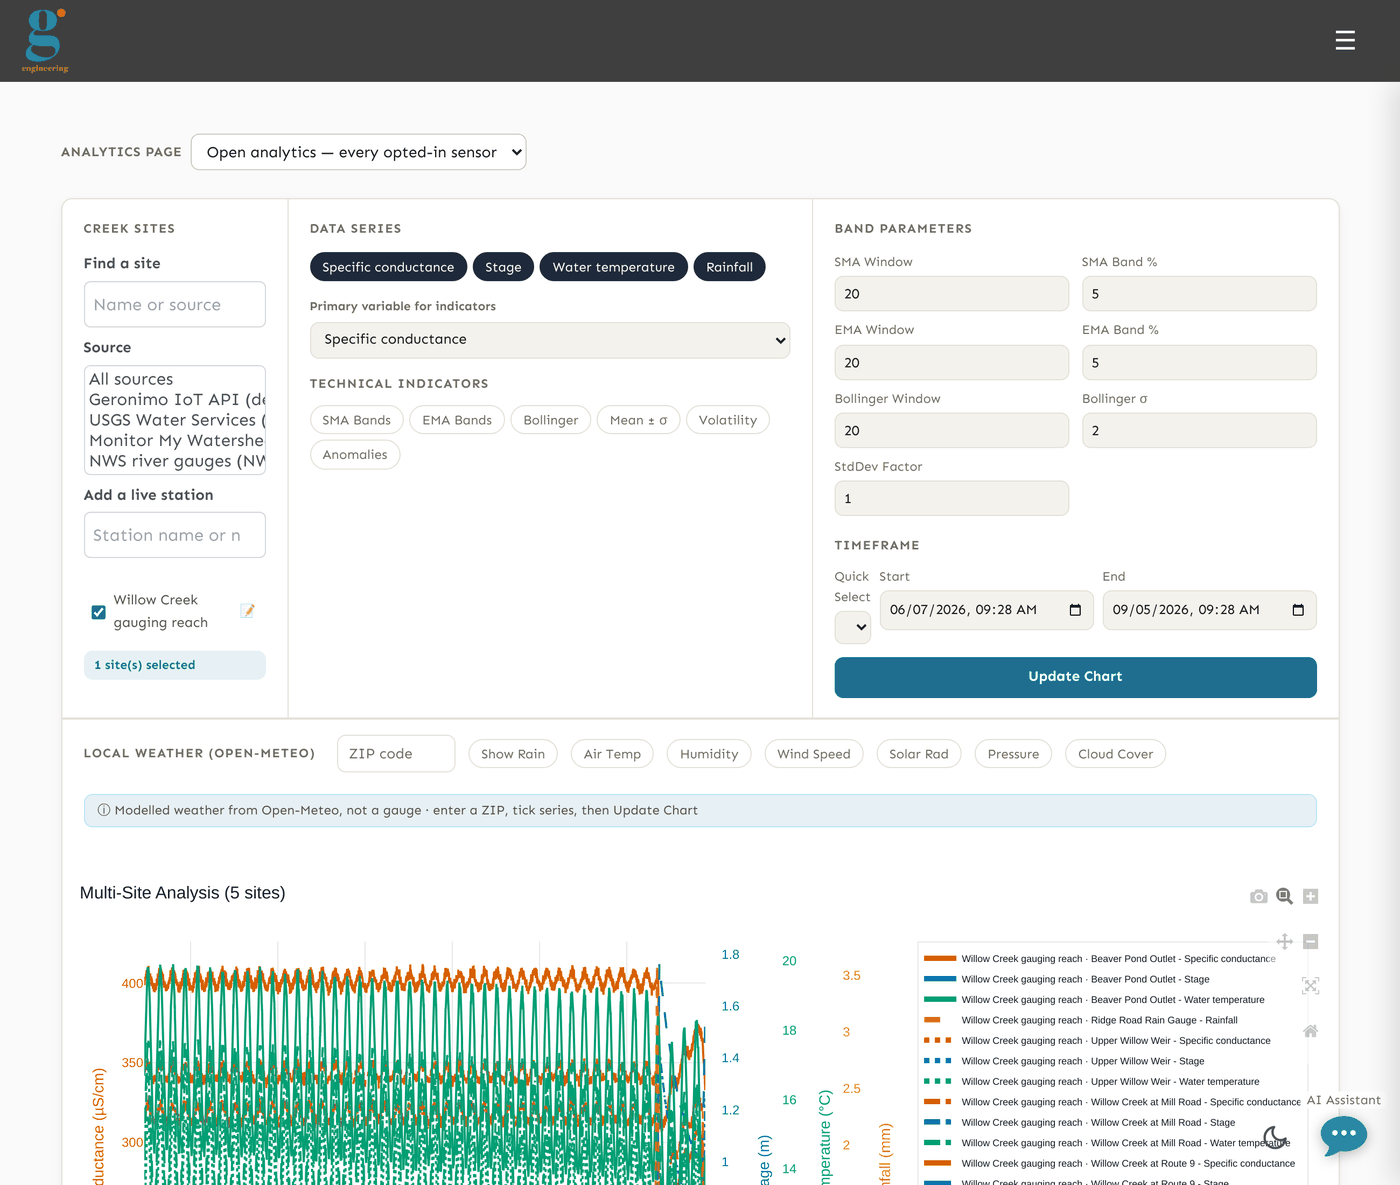Reset chart axes with the home icon
Image resolution: width=1400 pixels, height=1185 pixels.
click(1311, 1031)
